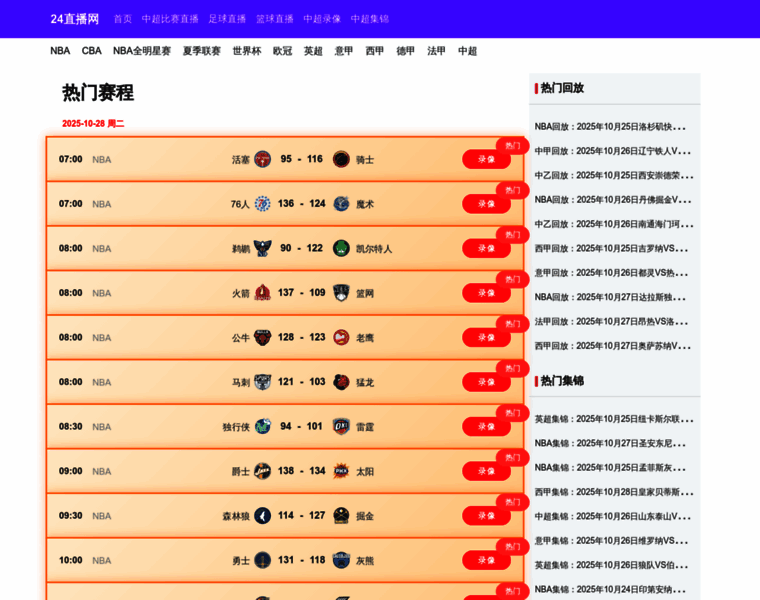
Task: Click 录像 button for 马刺 vs 猛龙
Action: pos(486,382)
